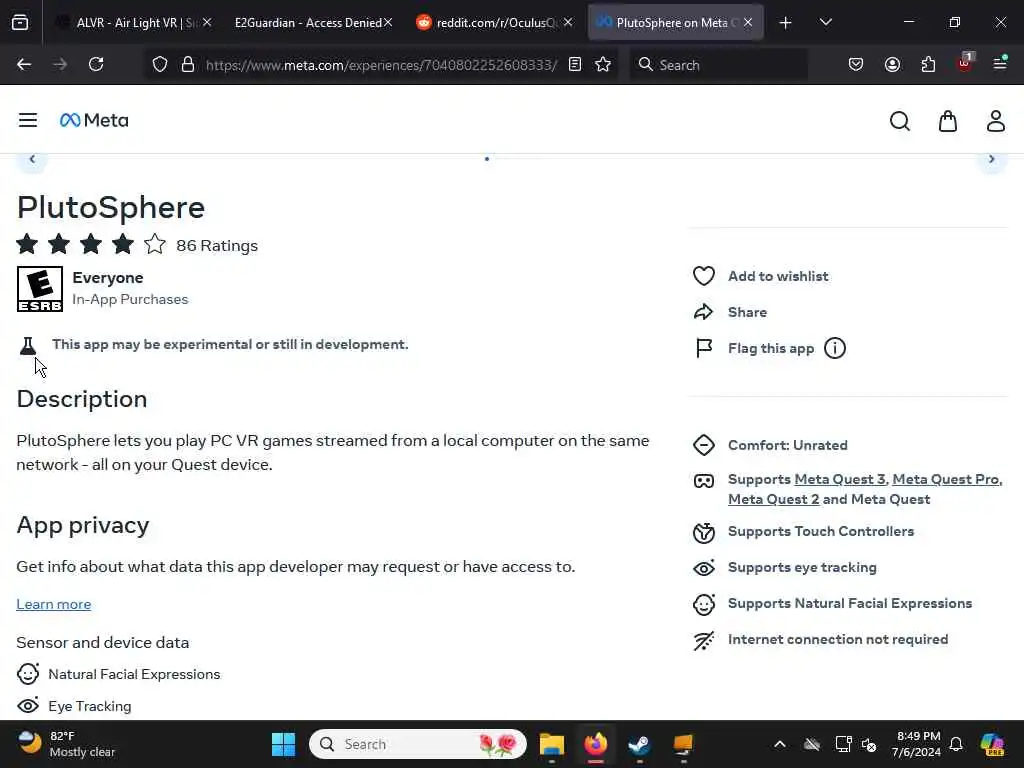Open the Firefox account icon

tap(892, 64)
